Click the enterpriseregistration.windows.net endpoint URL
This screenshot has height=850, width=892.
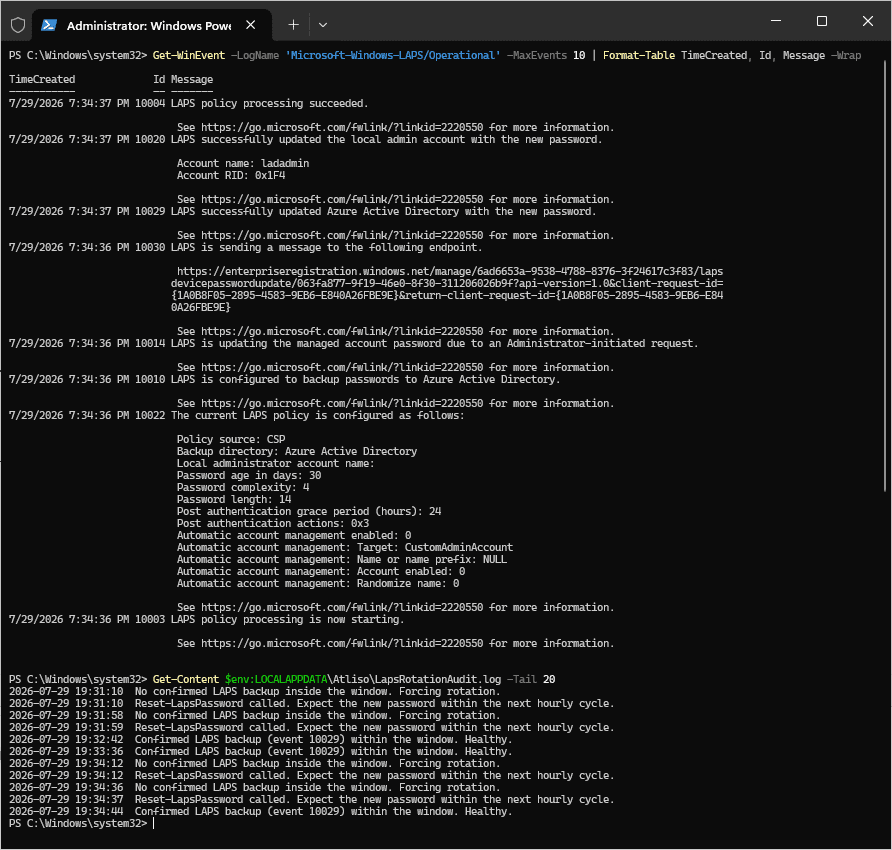tap(447, 290)
